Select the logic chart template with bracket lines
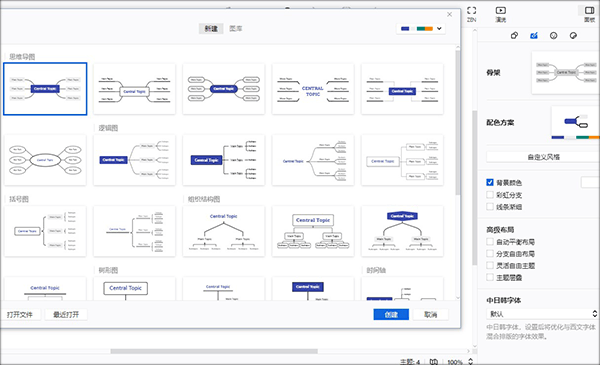The width and height of the screenshot is (600, 365). pyautogui.click(x=223, y=160)
